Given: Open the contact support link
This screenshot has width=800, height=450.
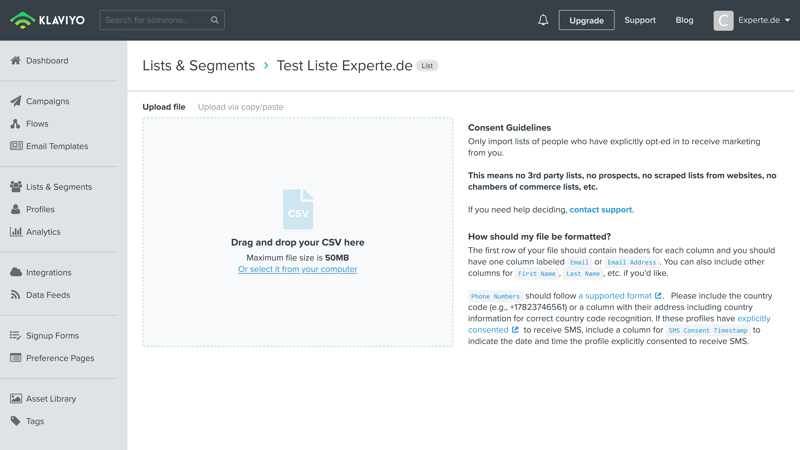Looking at the screenshot, I should coord(600,210).
